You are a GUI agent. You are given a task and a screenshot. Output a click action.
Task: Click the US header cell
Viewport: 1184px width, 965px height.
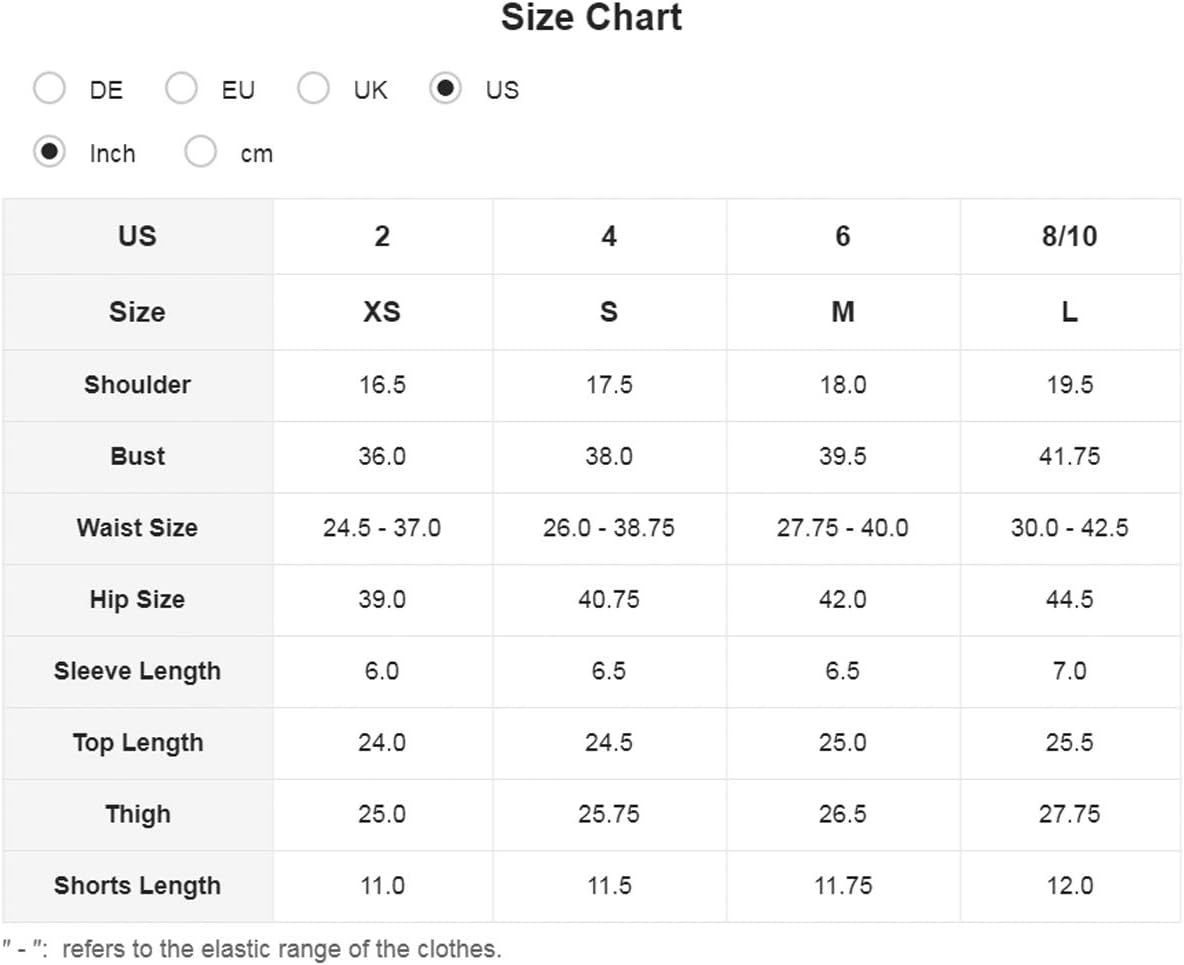click(137, 236)
